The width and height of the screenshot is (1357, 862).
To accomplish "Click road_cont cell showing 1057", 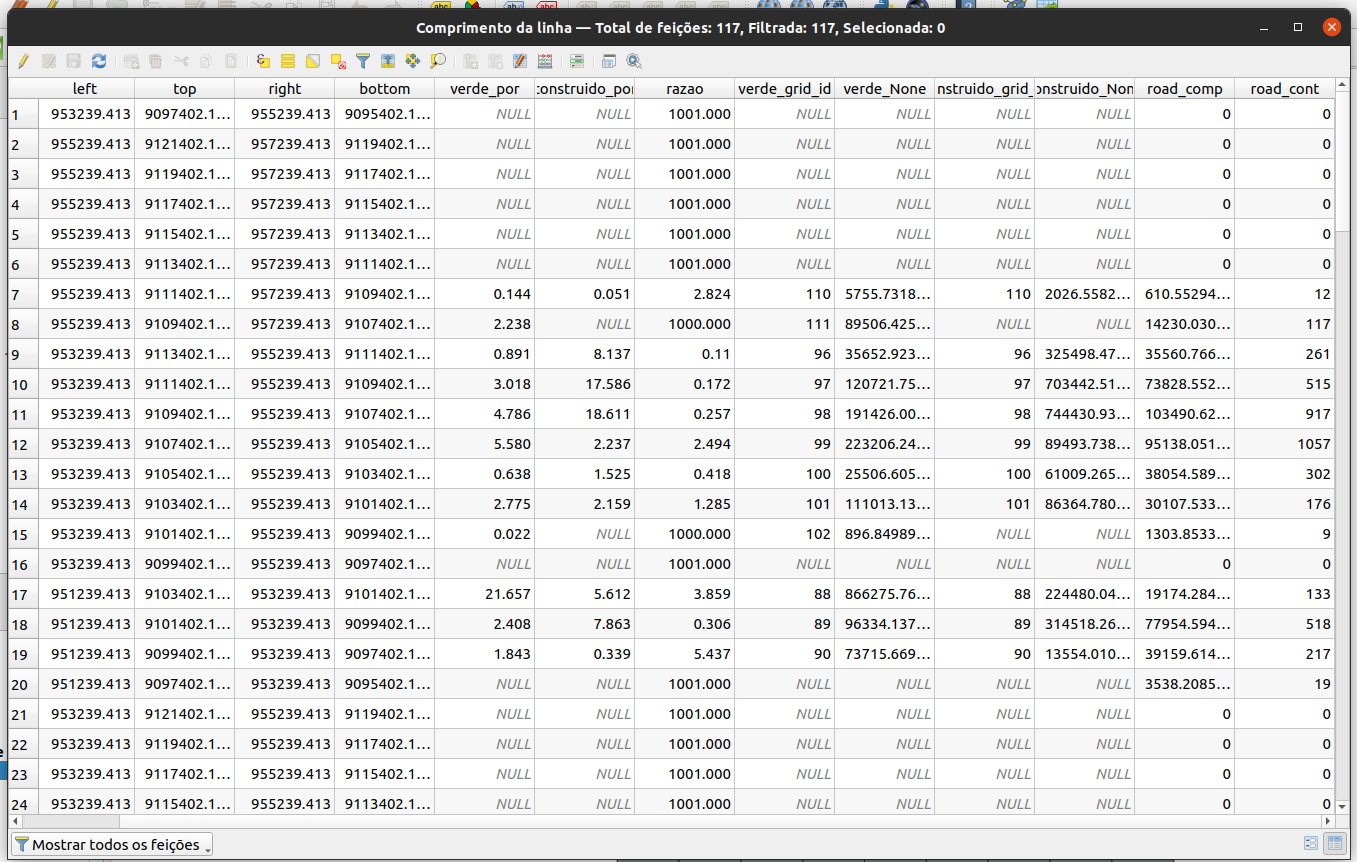I will [1285, 444].
